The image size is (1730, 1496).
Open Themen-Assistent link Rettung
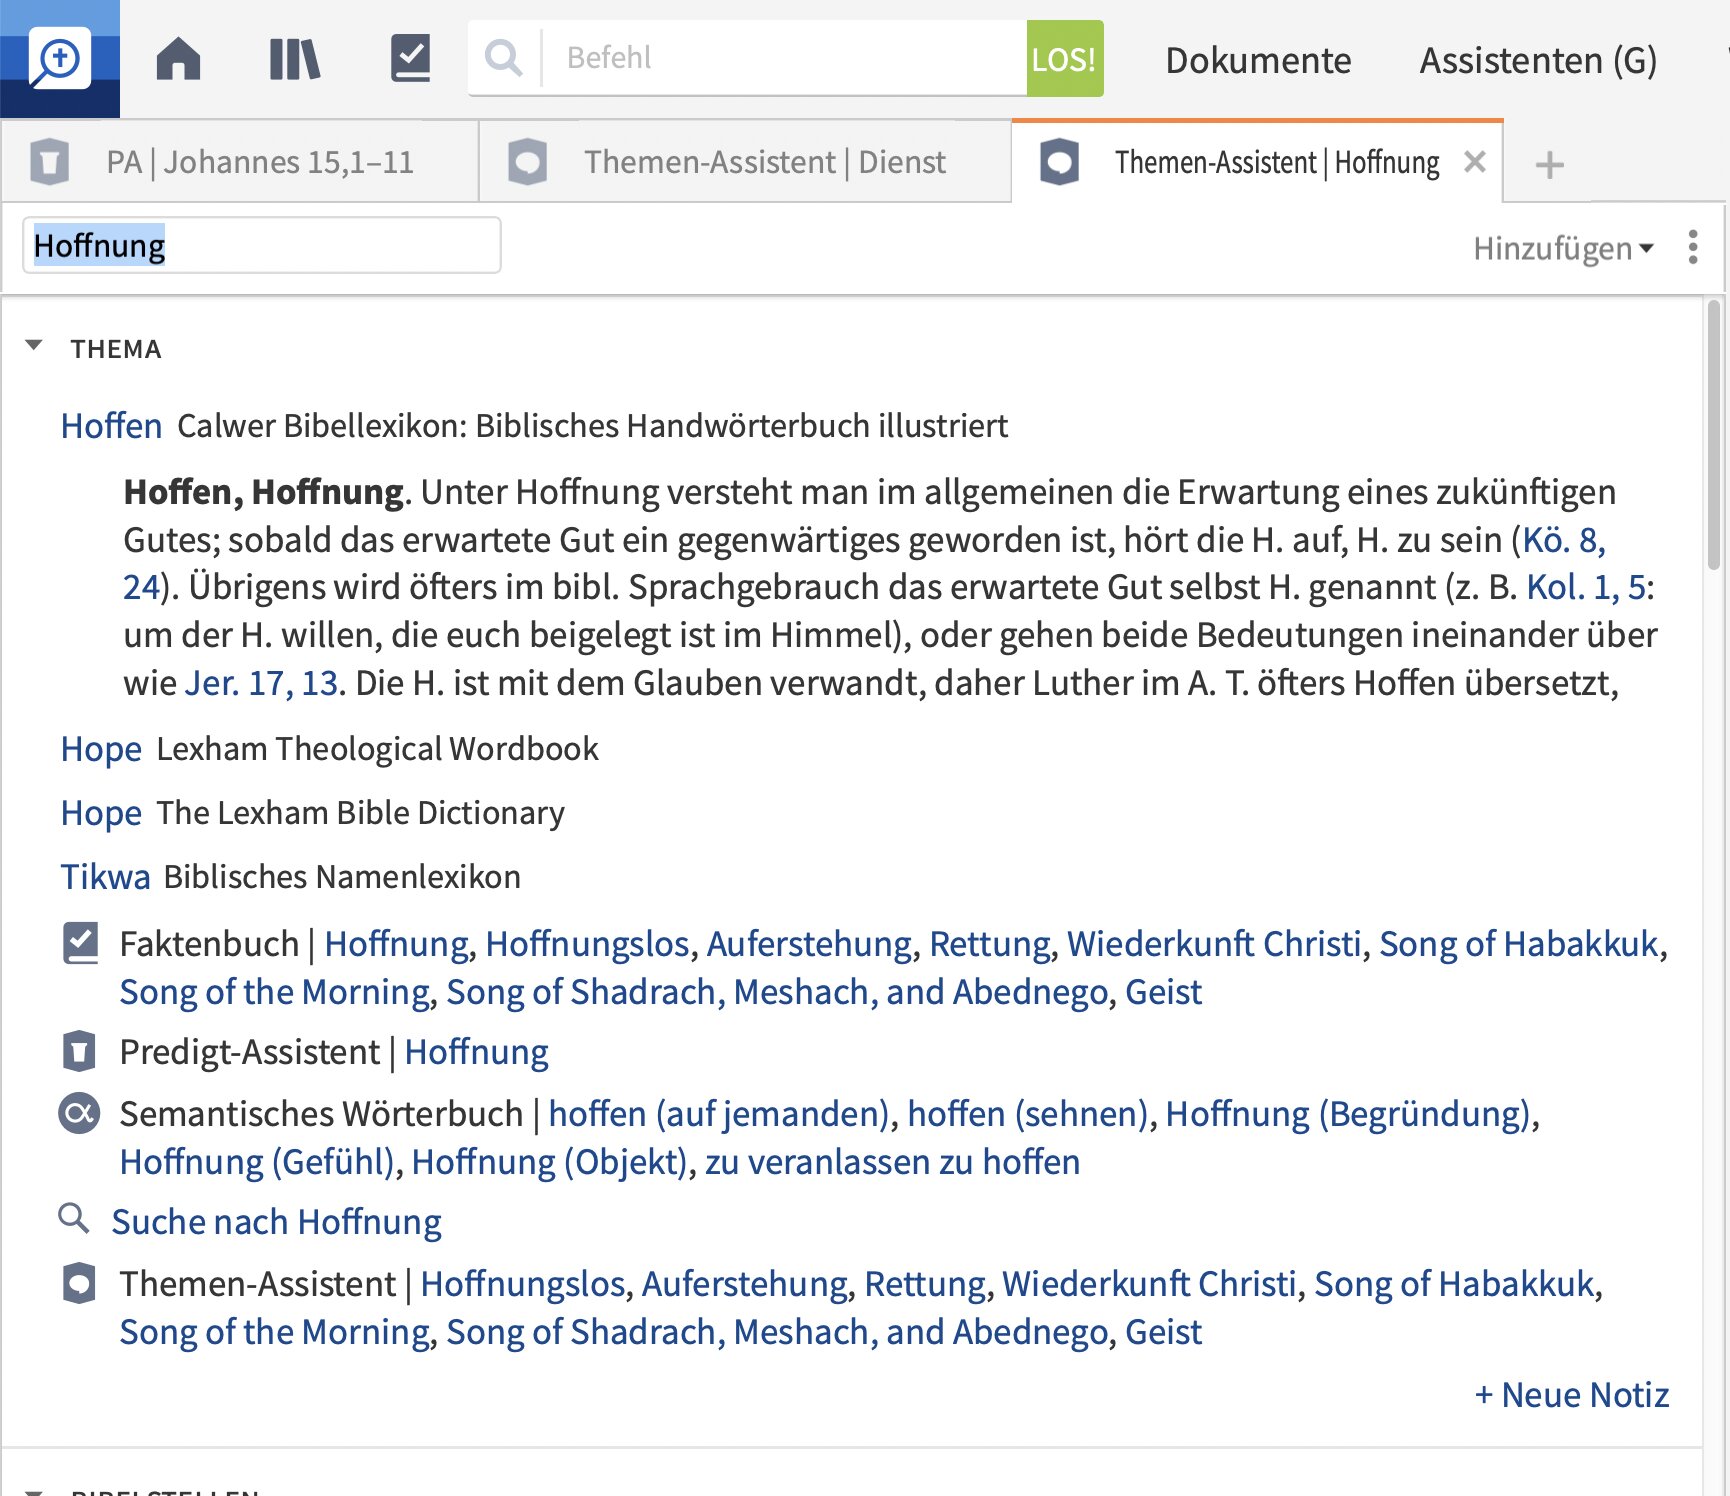point(925,1283)
